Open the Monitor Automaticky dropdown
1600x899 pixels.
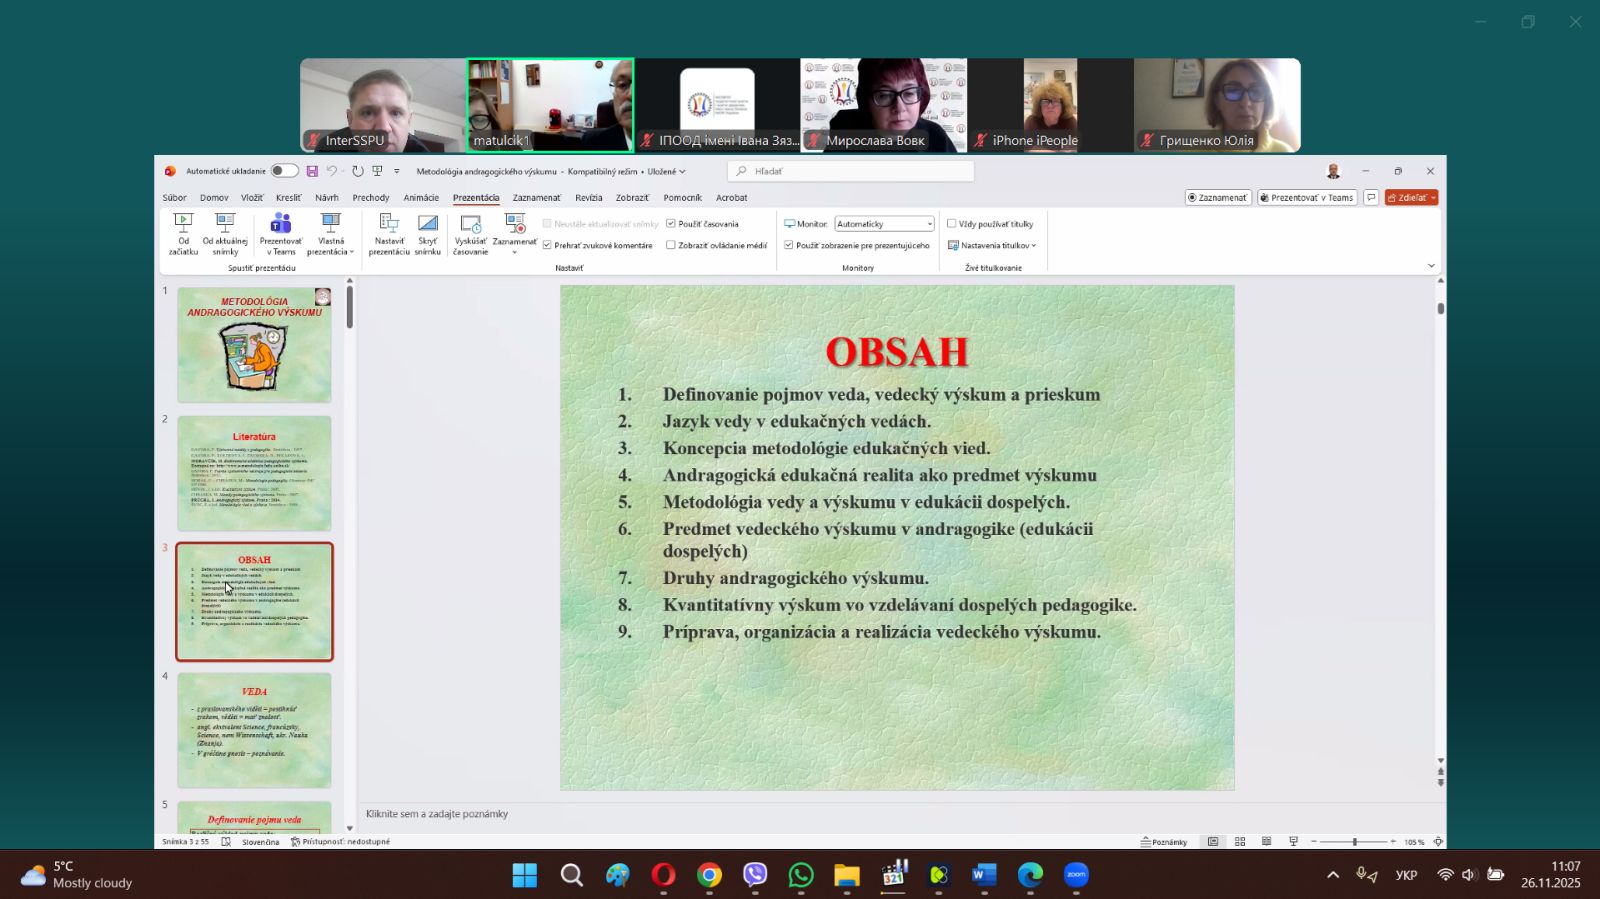[x=884, y=224]
